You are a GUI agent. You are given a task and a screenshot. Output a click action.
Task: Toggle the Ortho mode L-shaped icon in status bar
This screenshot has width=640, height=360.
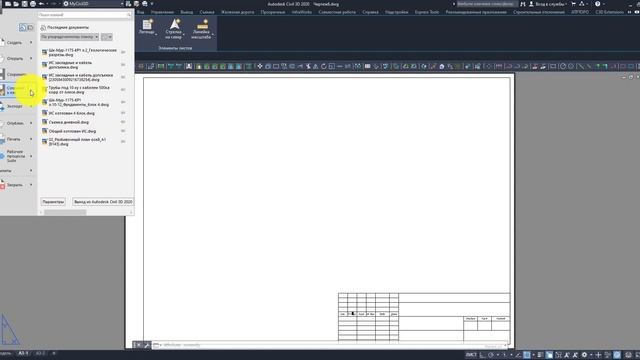483,355
